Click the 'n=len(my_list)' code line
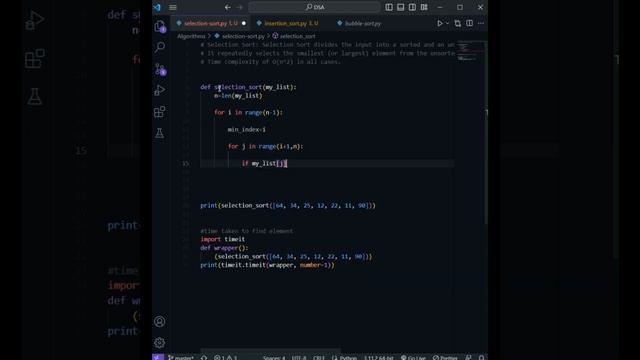 (x=238, y=96)
